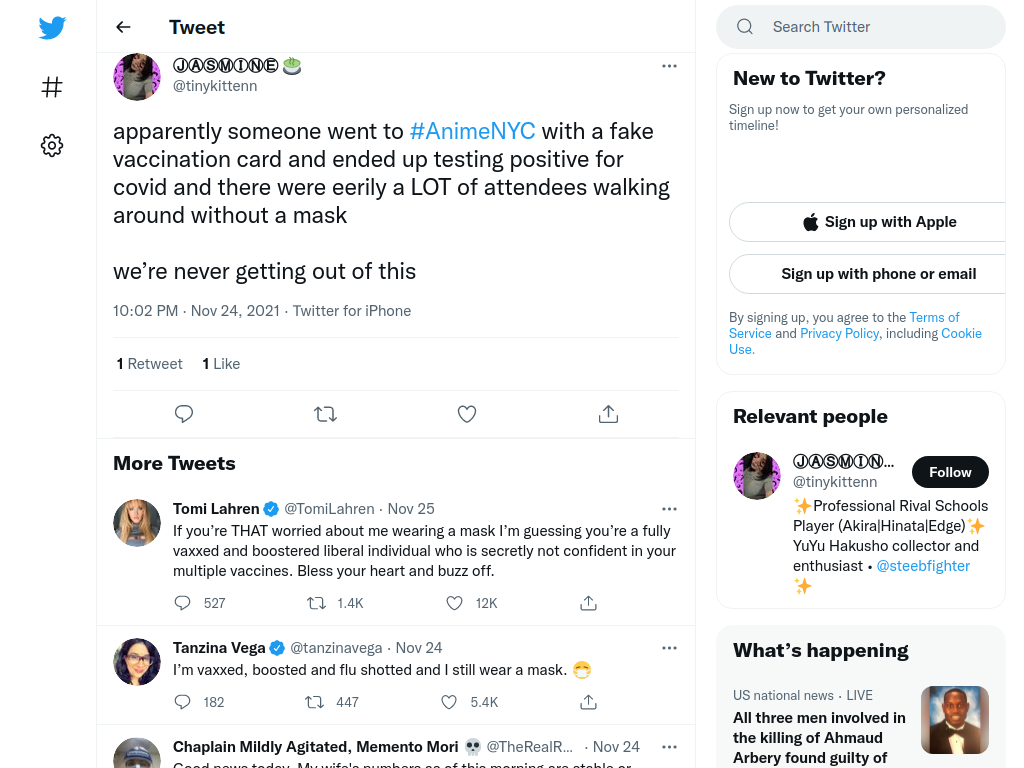Follow @tinykittenn in Relevant people

coord(950,472)
